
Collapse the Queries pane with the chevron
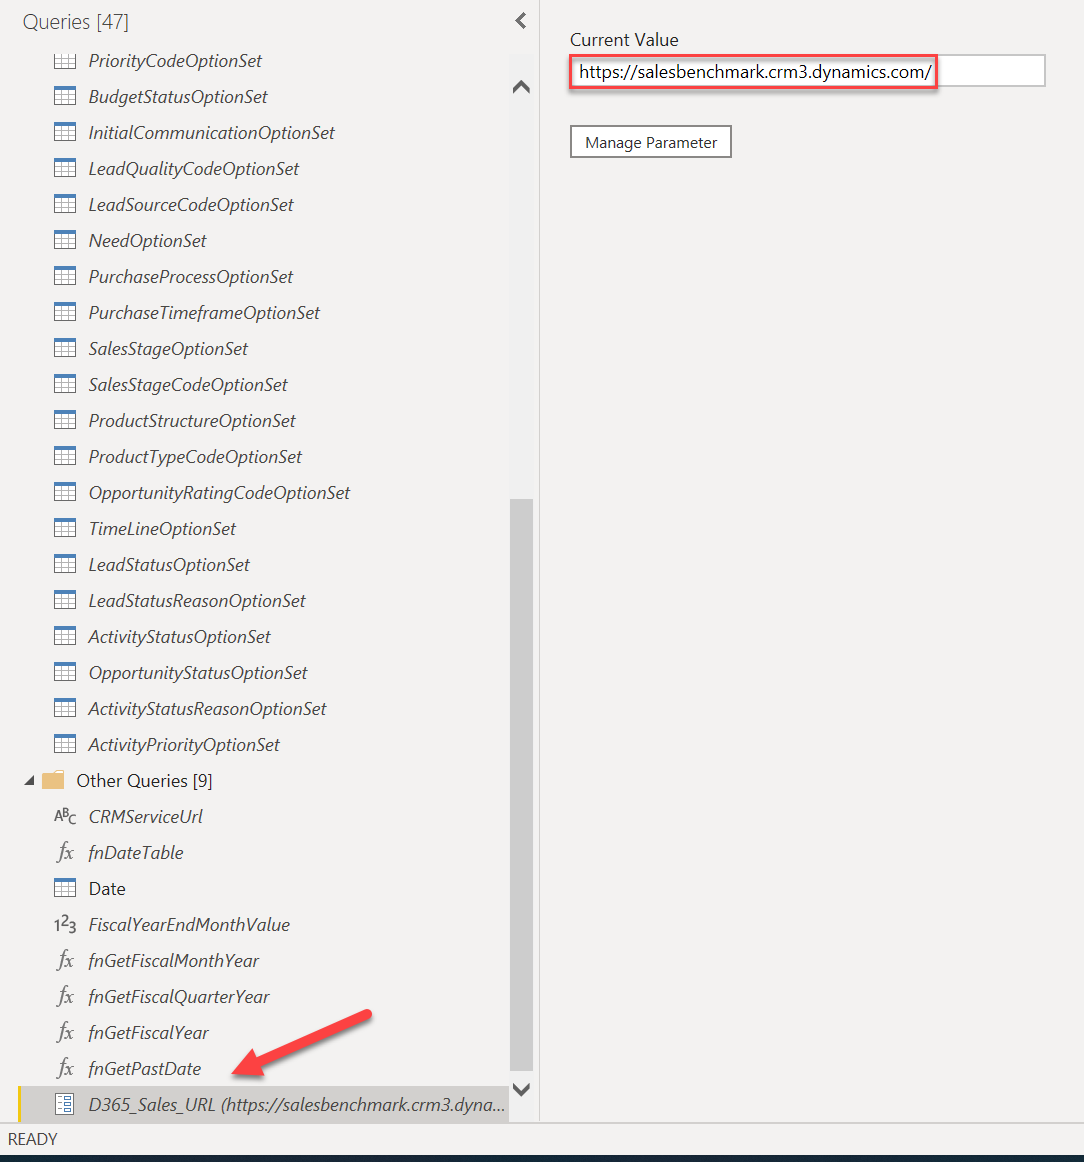[x=521, y=21]
